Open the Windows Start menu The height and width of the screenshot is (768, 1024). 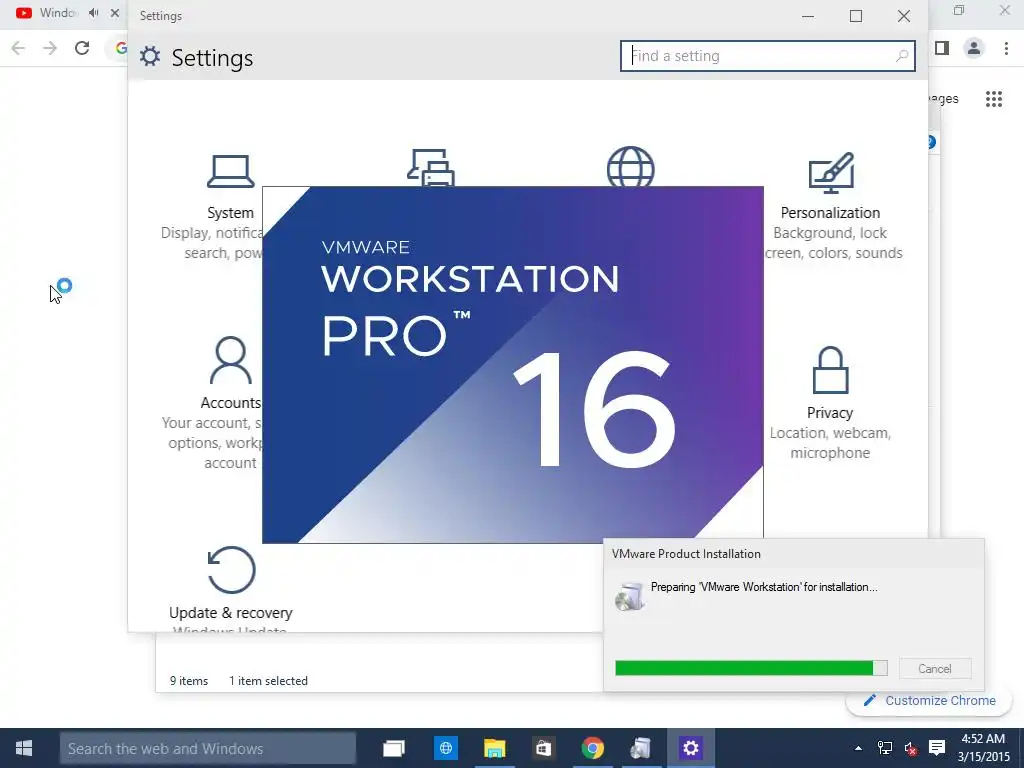pos(24,748)
